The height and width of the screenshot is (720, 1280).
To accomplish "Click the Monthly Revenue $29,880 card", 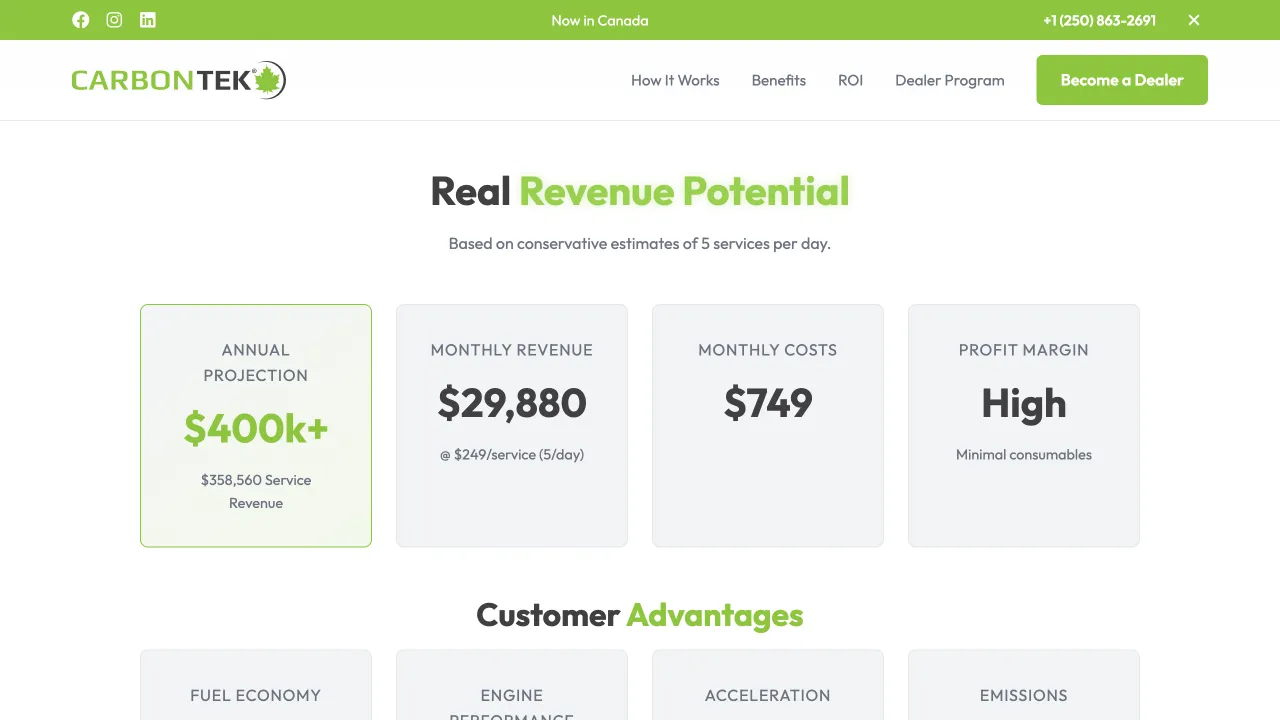I will click(511, 425).
